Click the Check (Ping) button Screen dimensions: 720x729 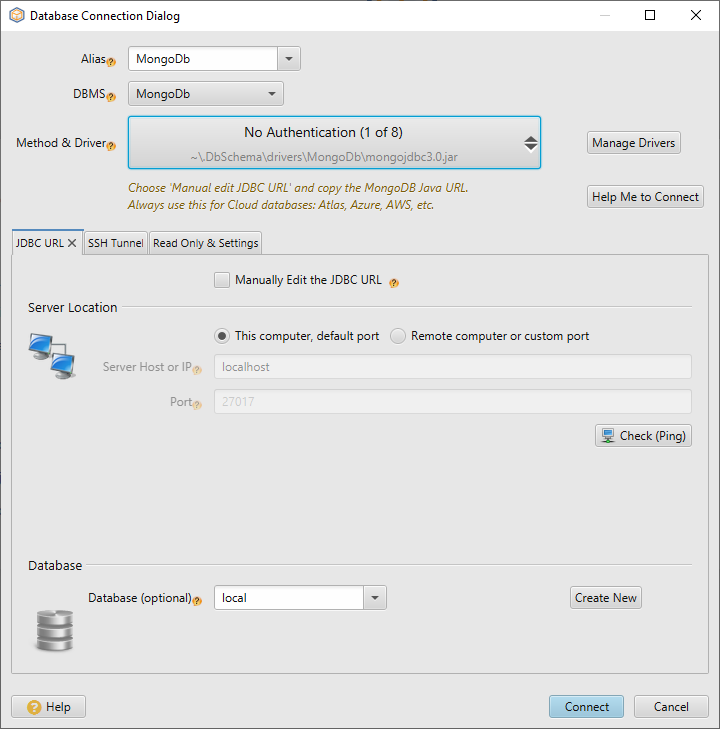(643, 436)
